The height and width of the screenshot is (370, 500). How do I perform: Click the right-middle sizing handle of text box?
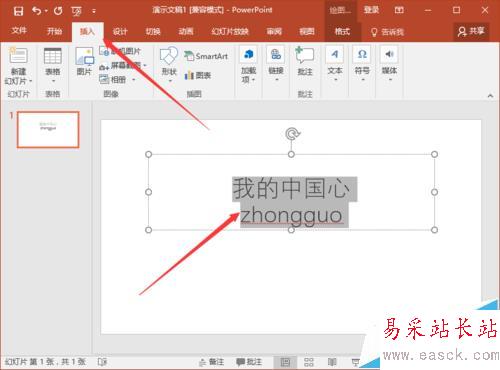(x=434, y=192)
